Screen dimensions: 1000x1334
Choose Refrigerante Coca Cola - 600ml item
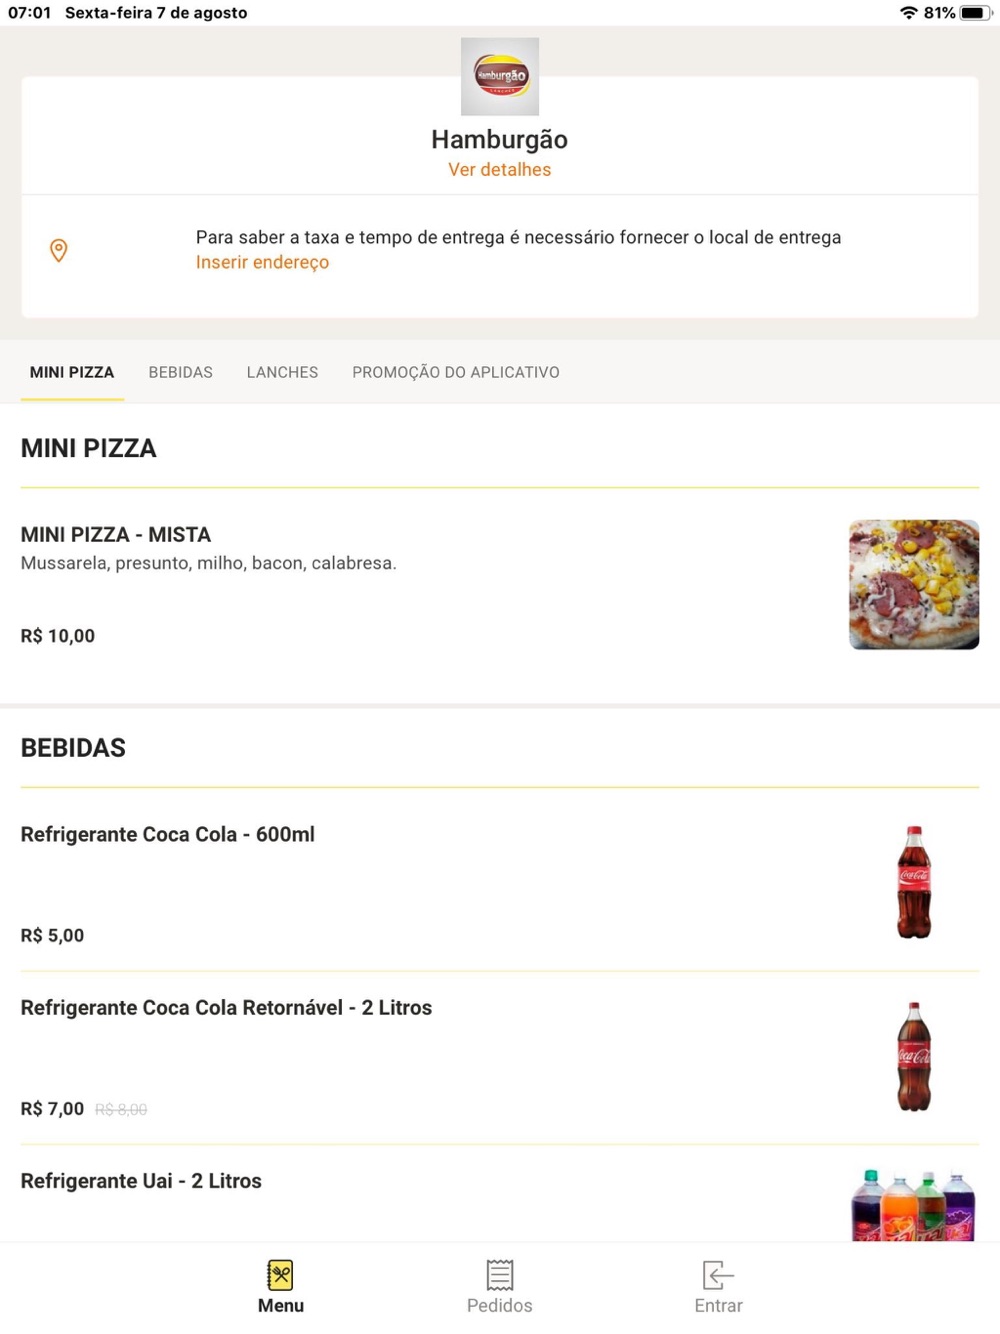[x=168, y=835]
